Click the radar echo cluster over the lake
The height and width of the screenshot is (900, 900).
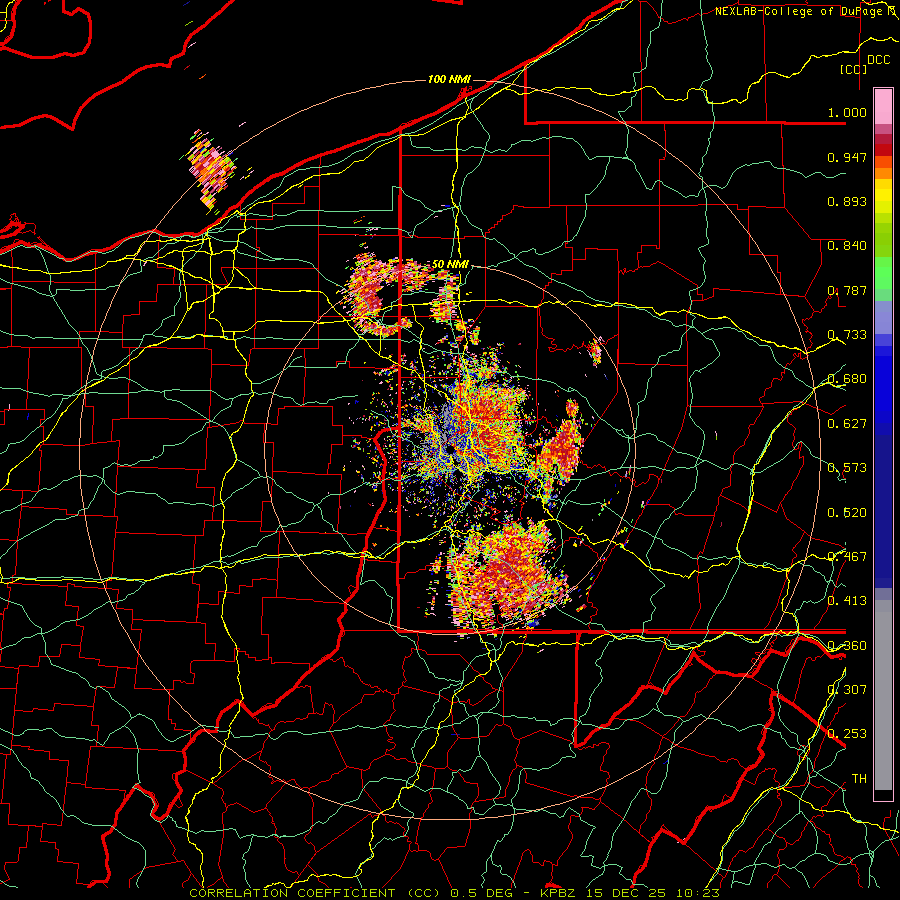pos(211,170)
